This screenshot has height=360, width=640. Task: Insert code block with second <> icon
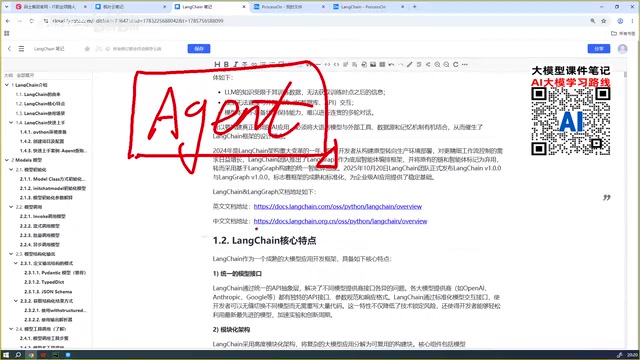[x=336, y=64]
